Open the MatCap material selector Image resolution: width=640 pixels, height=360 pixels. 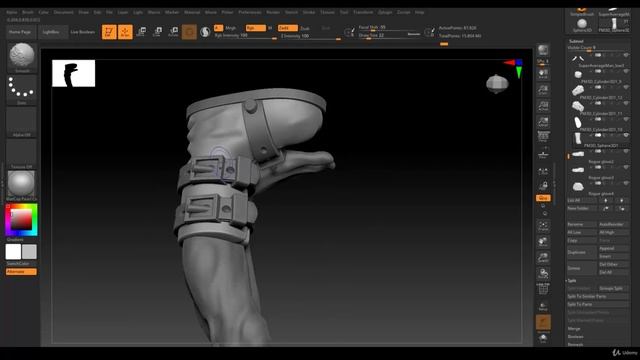pos(22,185)
